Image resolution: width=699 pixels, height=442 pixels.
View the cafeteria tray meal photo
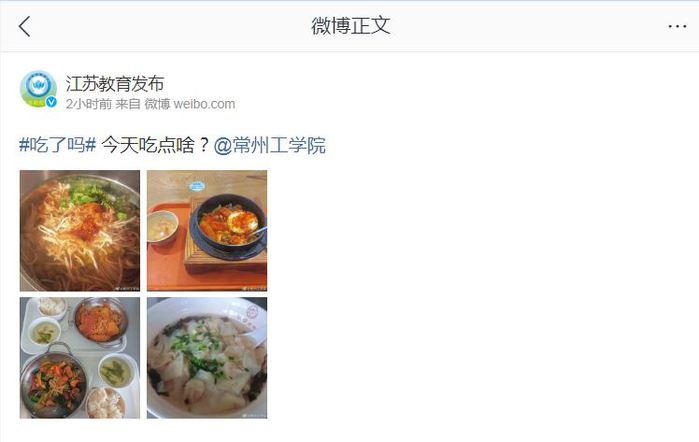coord(80,358)
